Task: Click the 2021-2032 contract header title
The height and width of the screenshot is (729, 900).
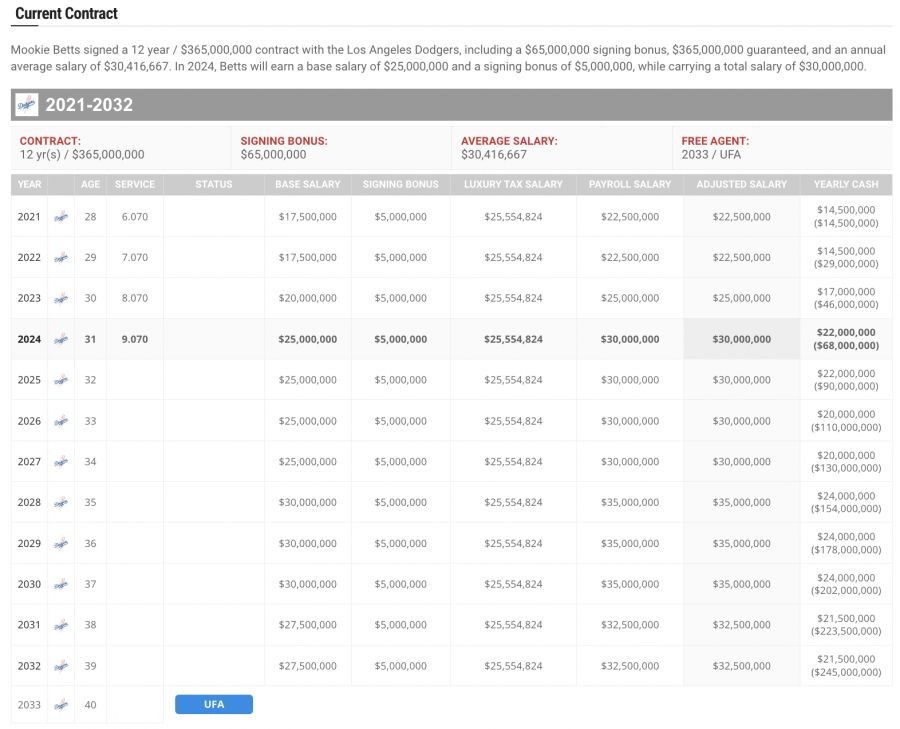Action: (x=89, y=104)
